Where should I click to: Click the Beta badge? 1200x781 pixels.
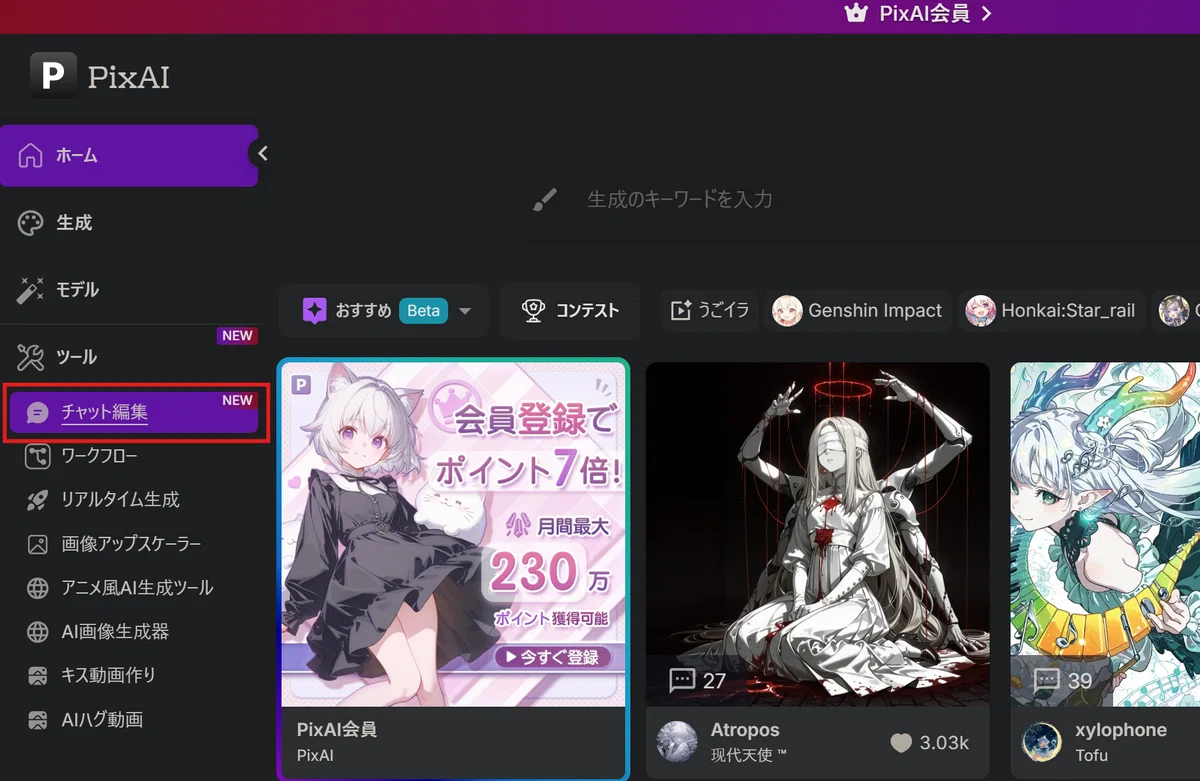pyautogui.click(x=423, y=311)
